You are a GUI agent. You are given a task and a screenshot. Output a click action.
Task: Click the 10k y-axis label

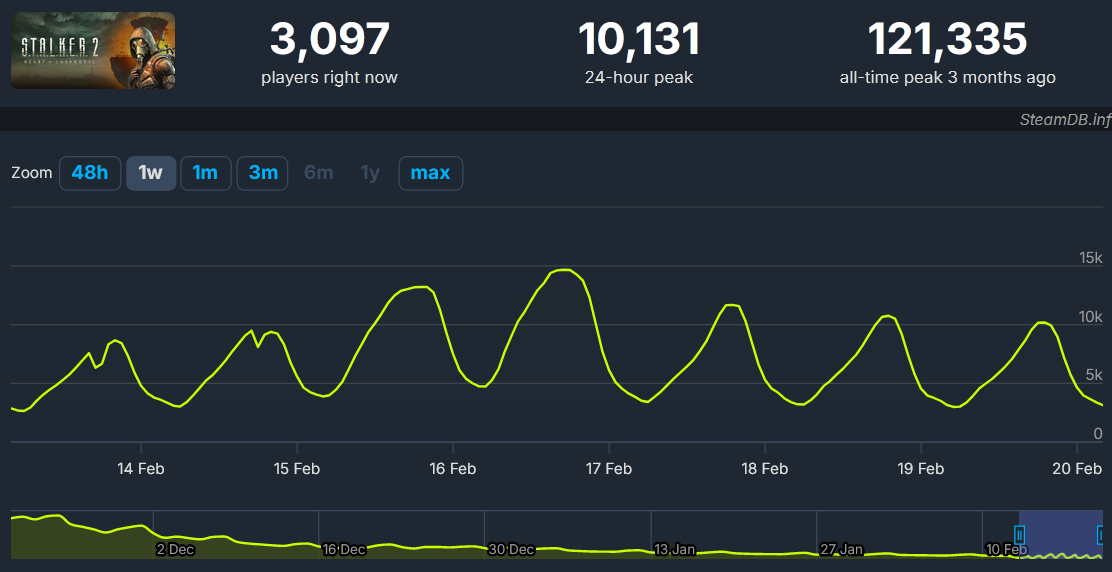pos(1089,316)
